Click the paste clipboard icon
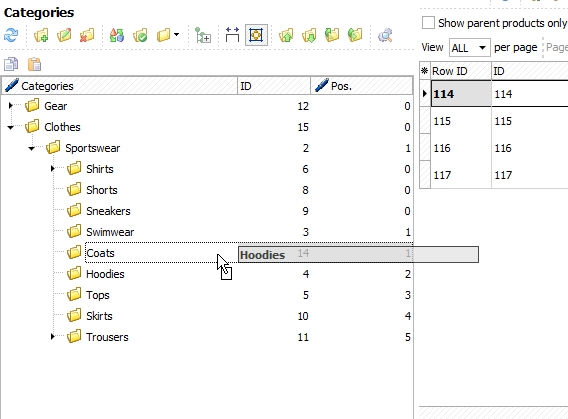The image size is (568, 419). (34, 64)
